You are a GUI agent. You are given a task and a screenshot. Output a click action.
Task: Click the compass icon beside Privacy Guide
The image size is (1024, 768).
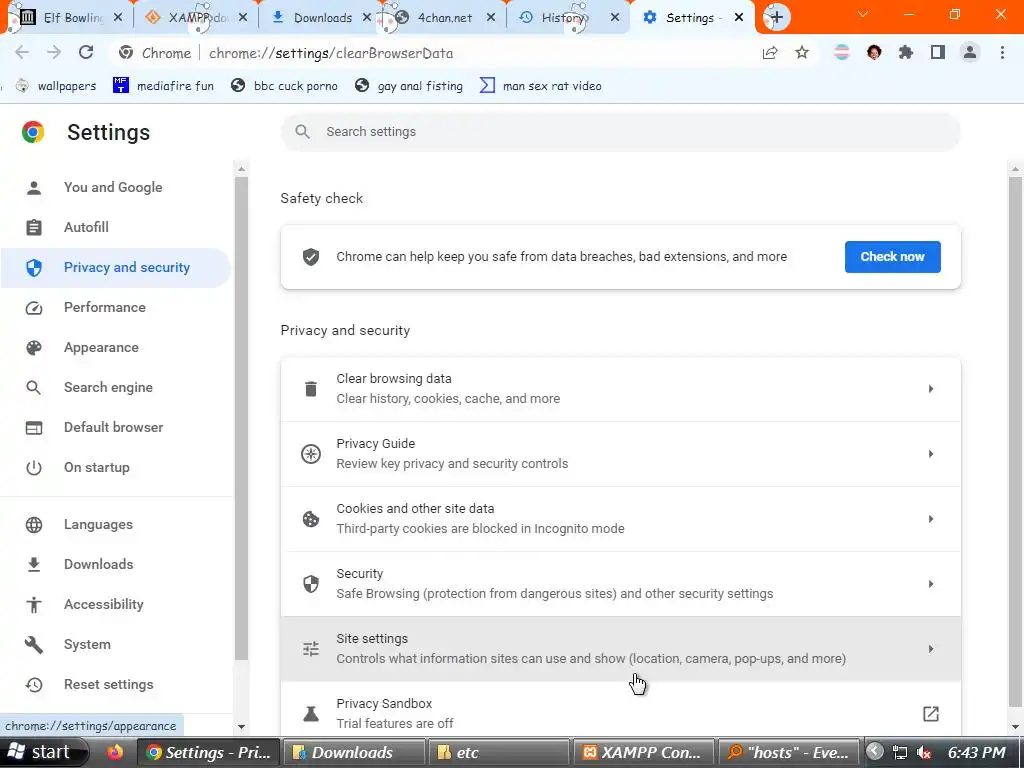tap(311, 454)
